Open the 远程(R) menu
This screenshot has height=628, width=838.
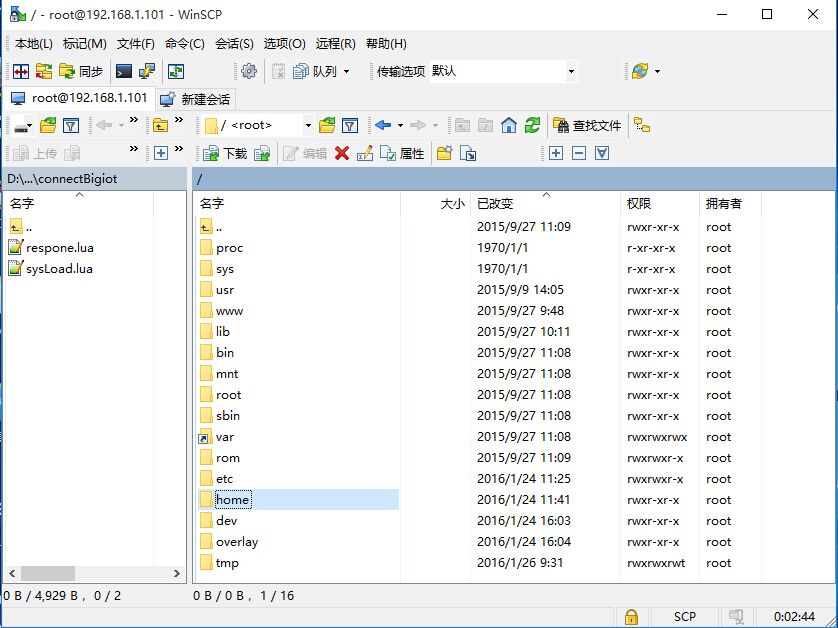pos(335,44)
